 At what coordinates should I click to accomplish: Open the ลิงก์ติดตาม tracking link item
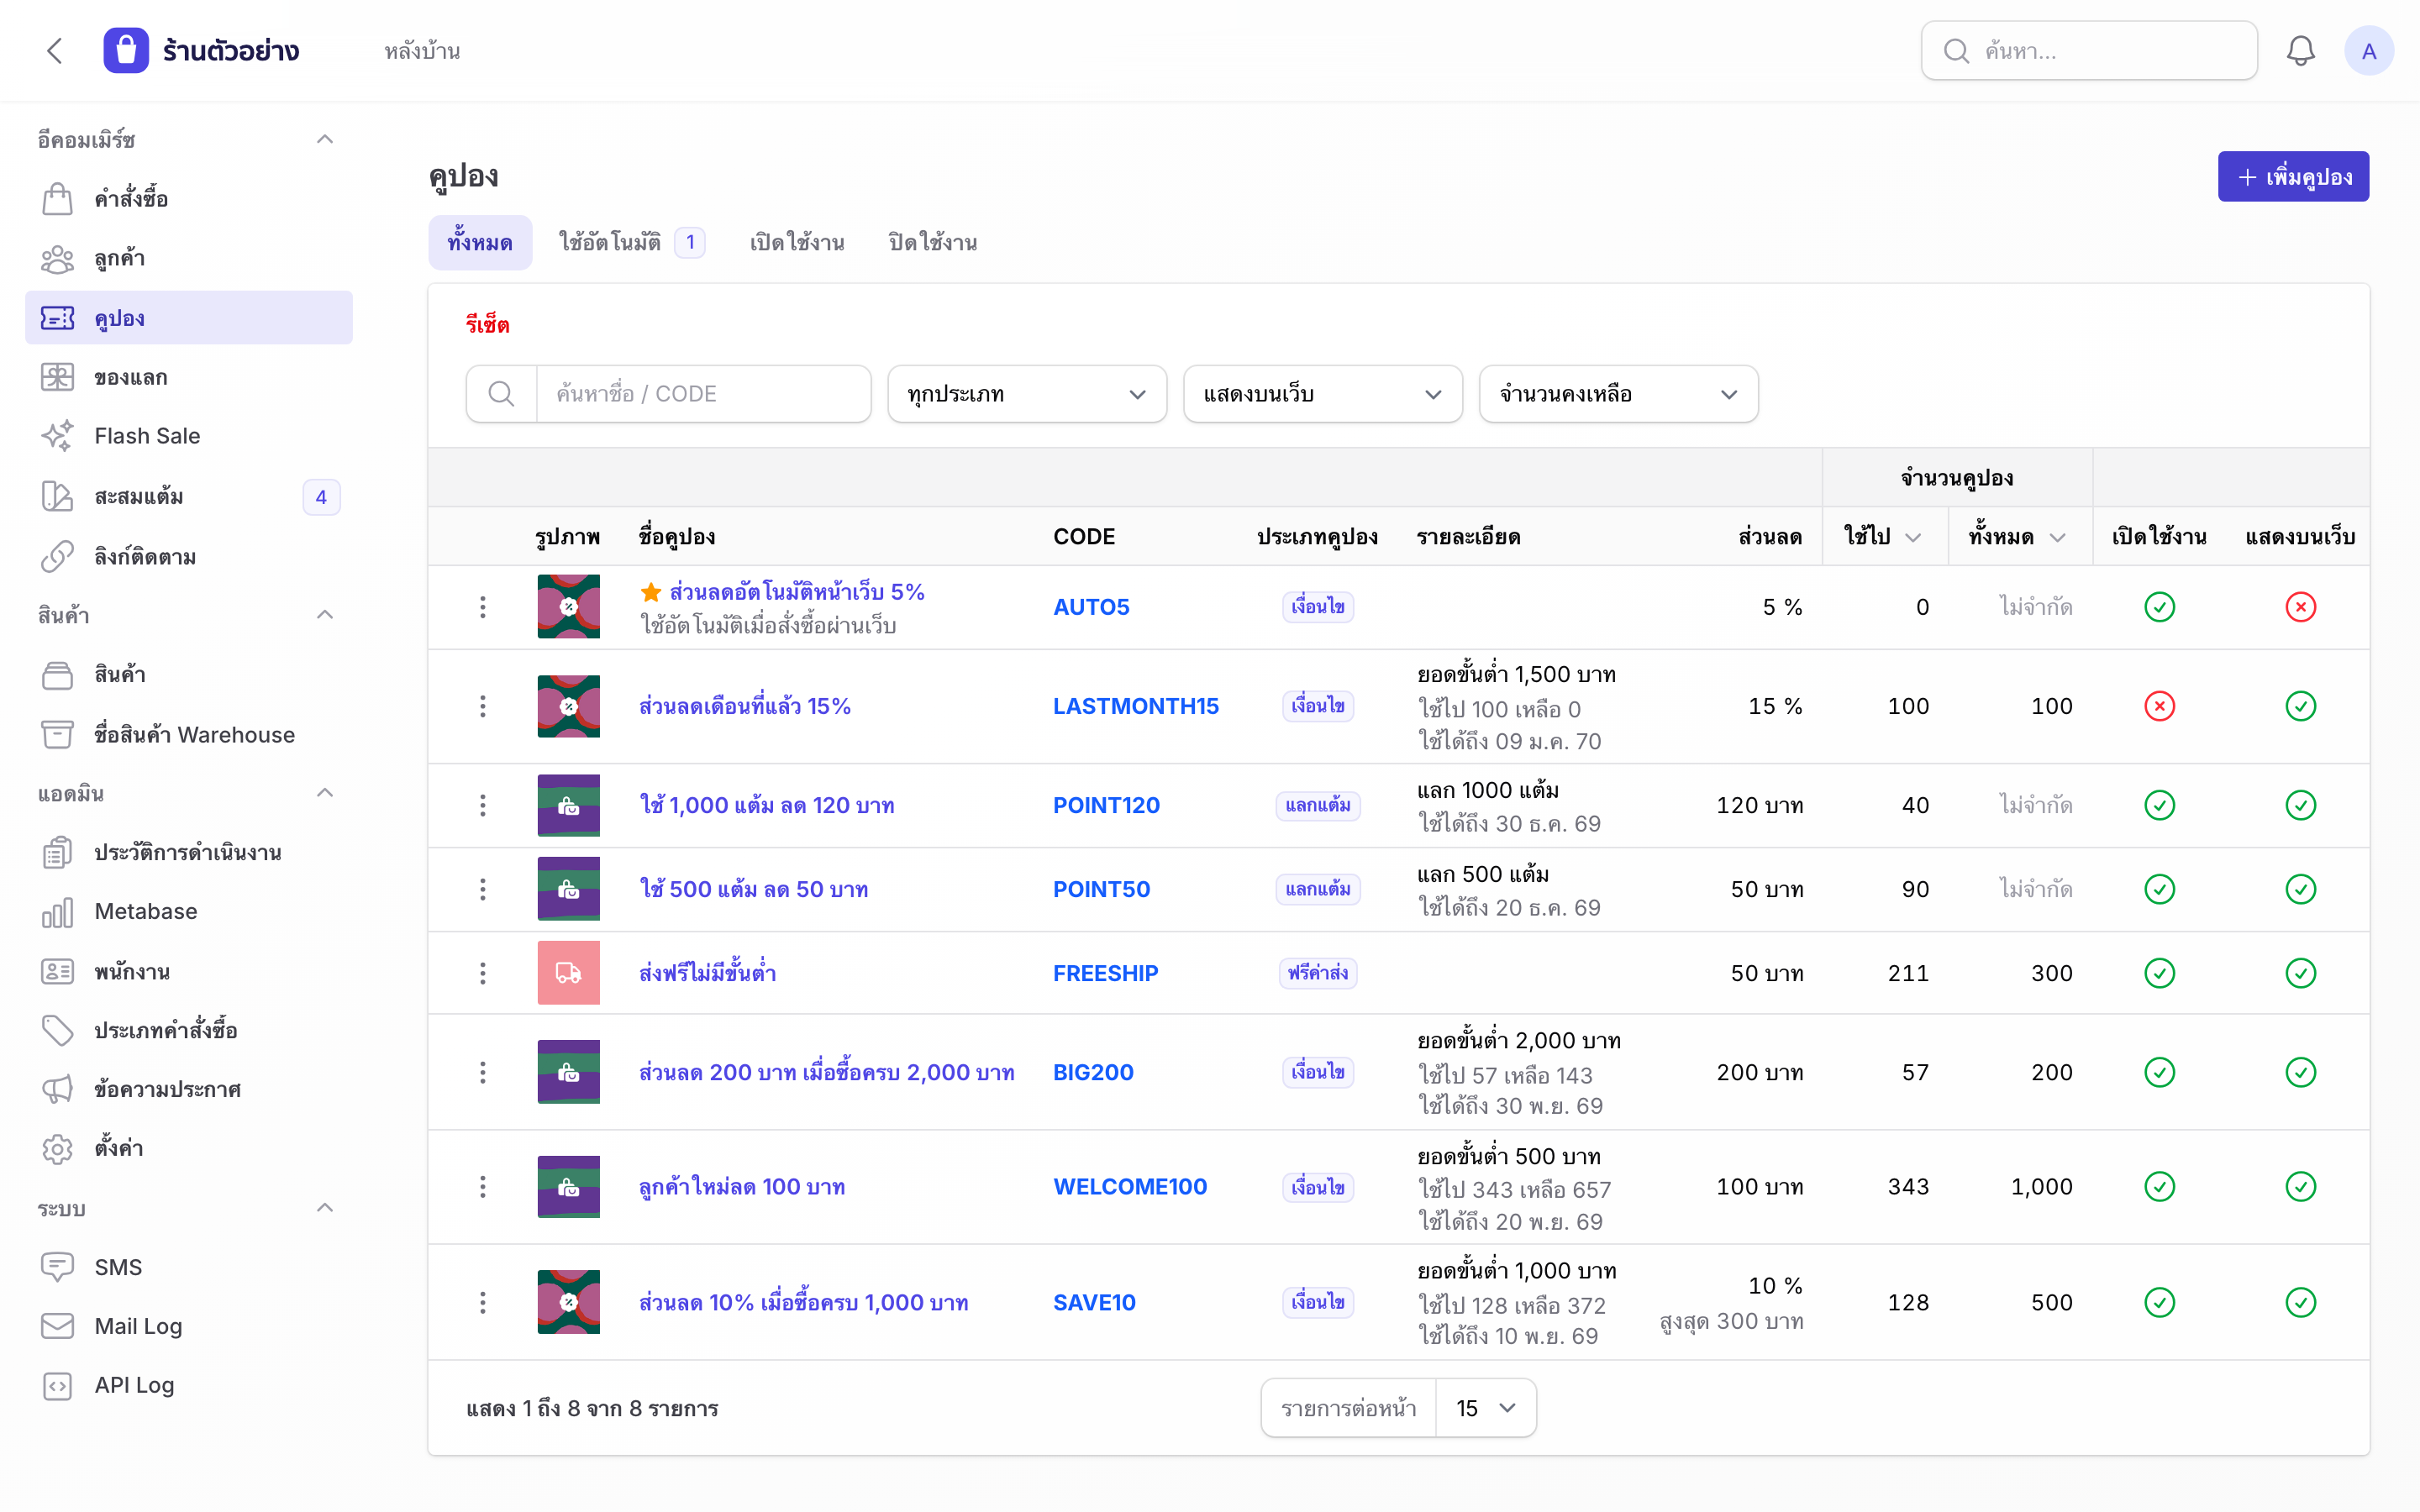[x=189, y=556]
